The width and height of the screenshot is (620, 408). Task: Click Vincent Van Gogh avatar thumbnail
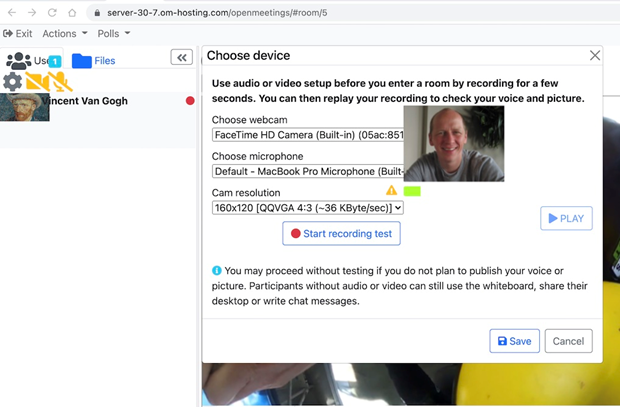(x=25, y=107)
